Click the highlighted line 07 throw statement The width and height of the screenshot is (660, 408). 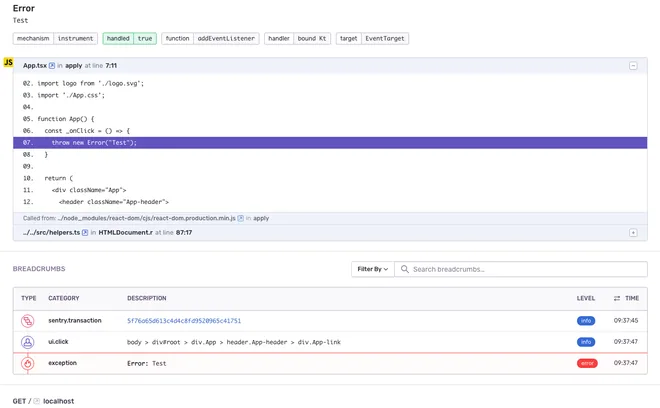click(330, 143)
